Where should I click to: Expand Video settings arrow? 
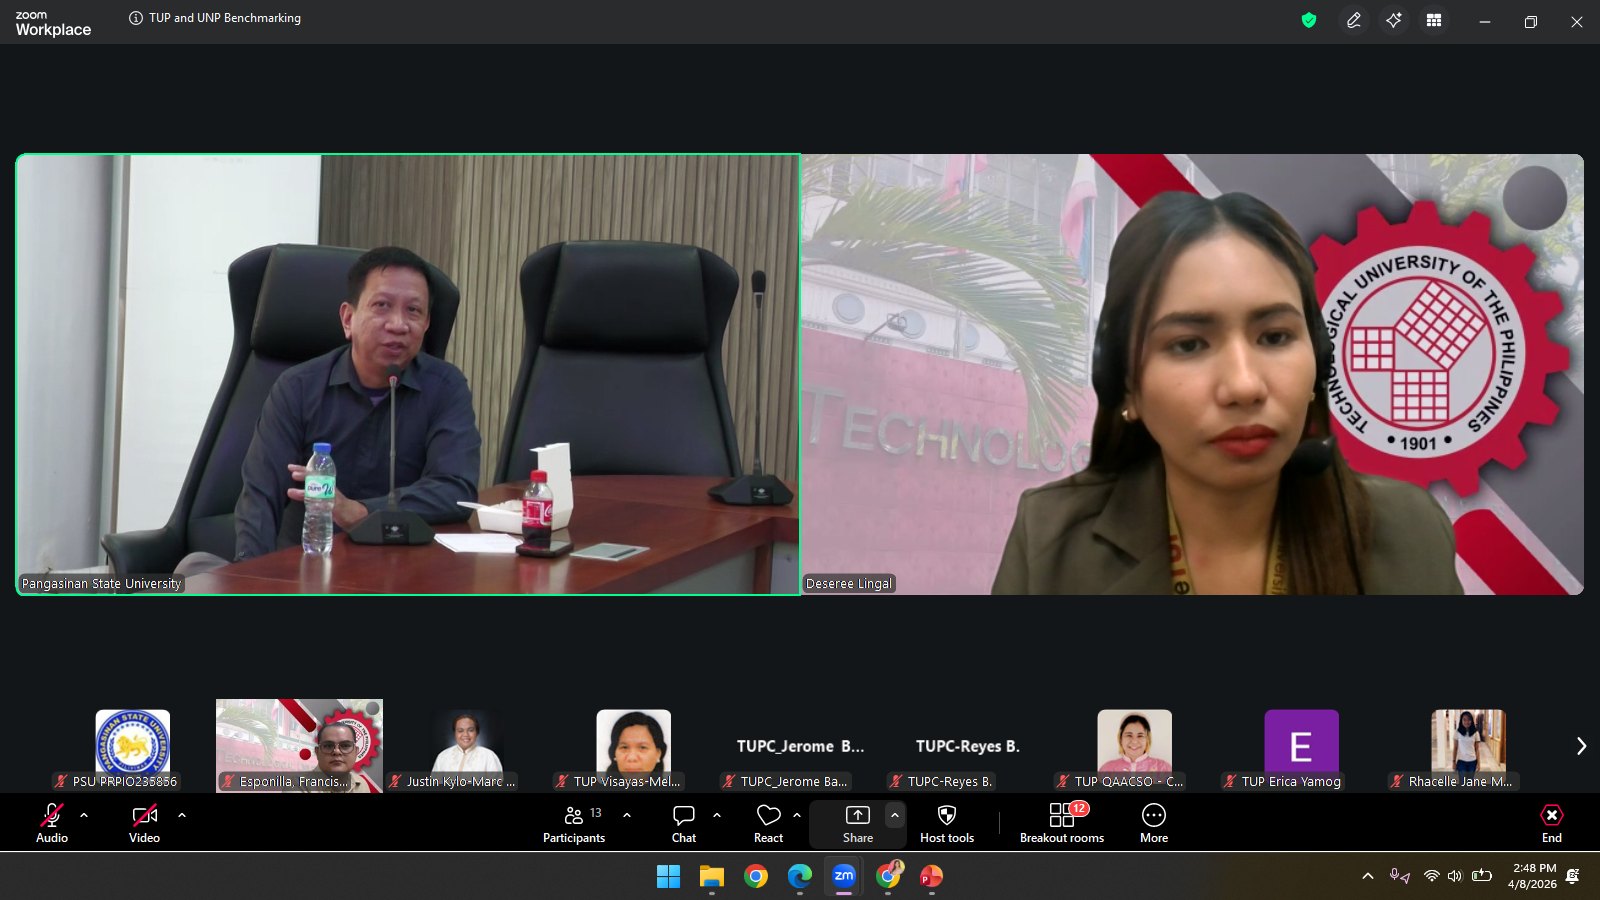[x=182, y=815]
